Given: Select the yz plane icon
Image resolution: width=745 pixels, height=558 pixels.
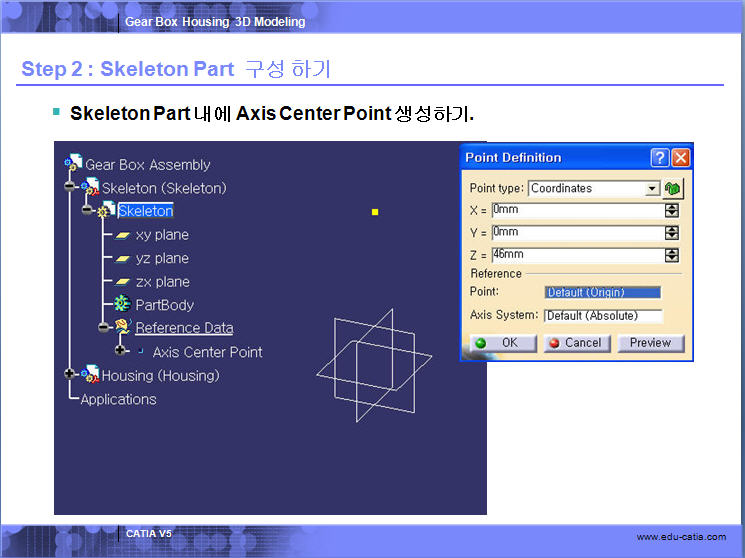Looking at the screenshot, I should pyautogui.click(x=122, y=258).
